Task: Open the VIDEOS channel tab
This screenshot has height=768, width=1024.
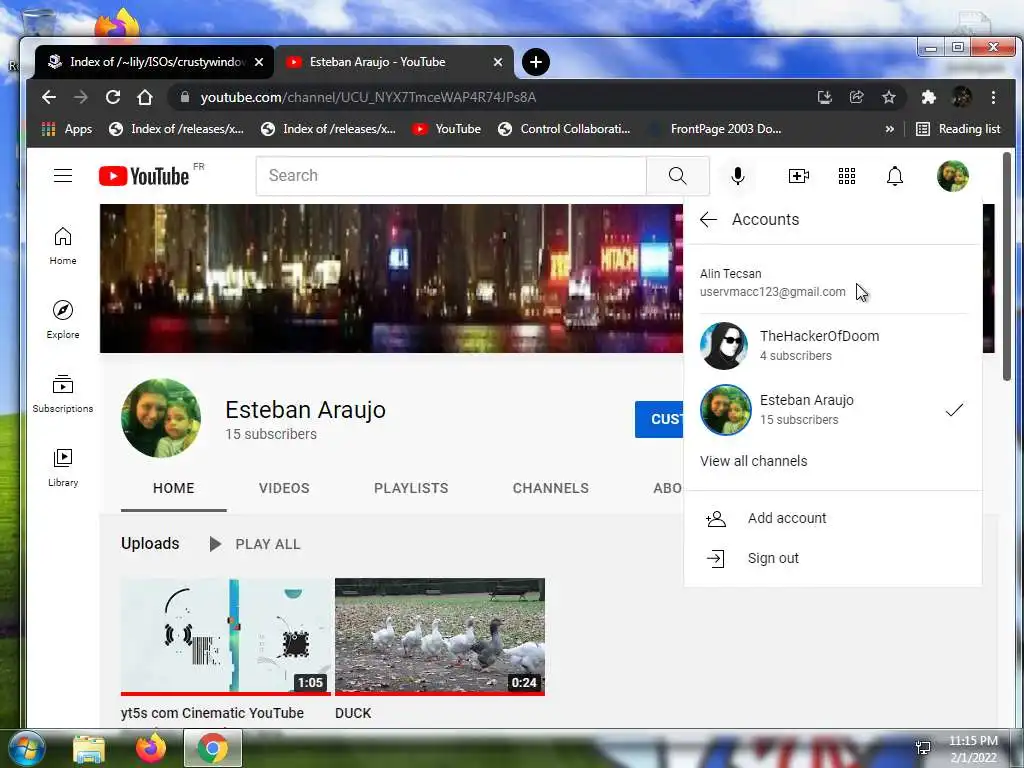Action: click(x=284, y=488)
